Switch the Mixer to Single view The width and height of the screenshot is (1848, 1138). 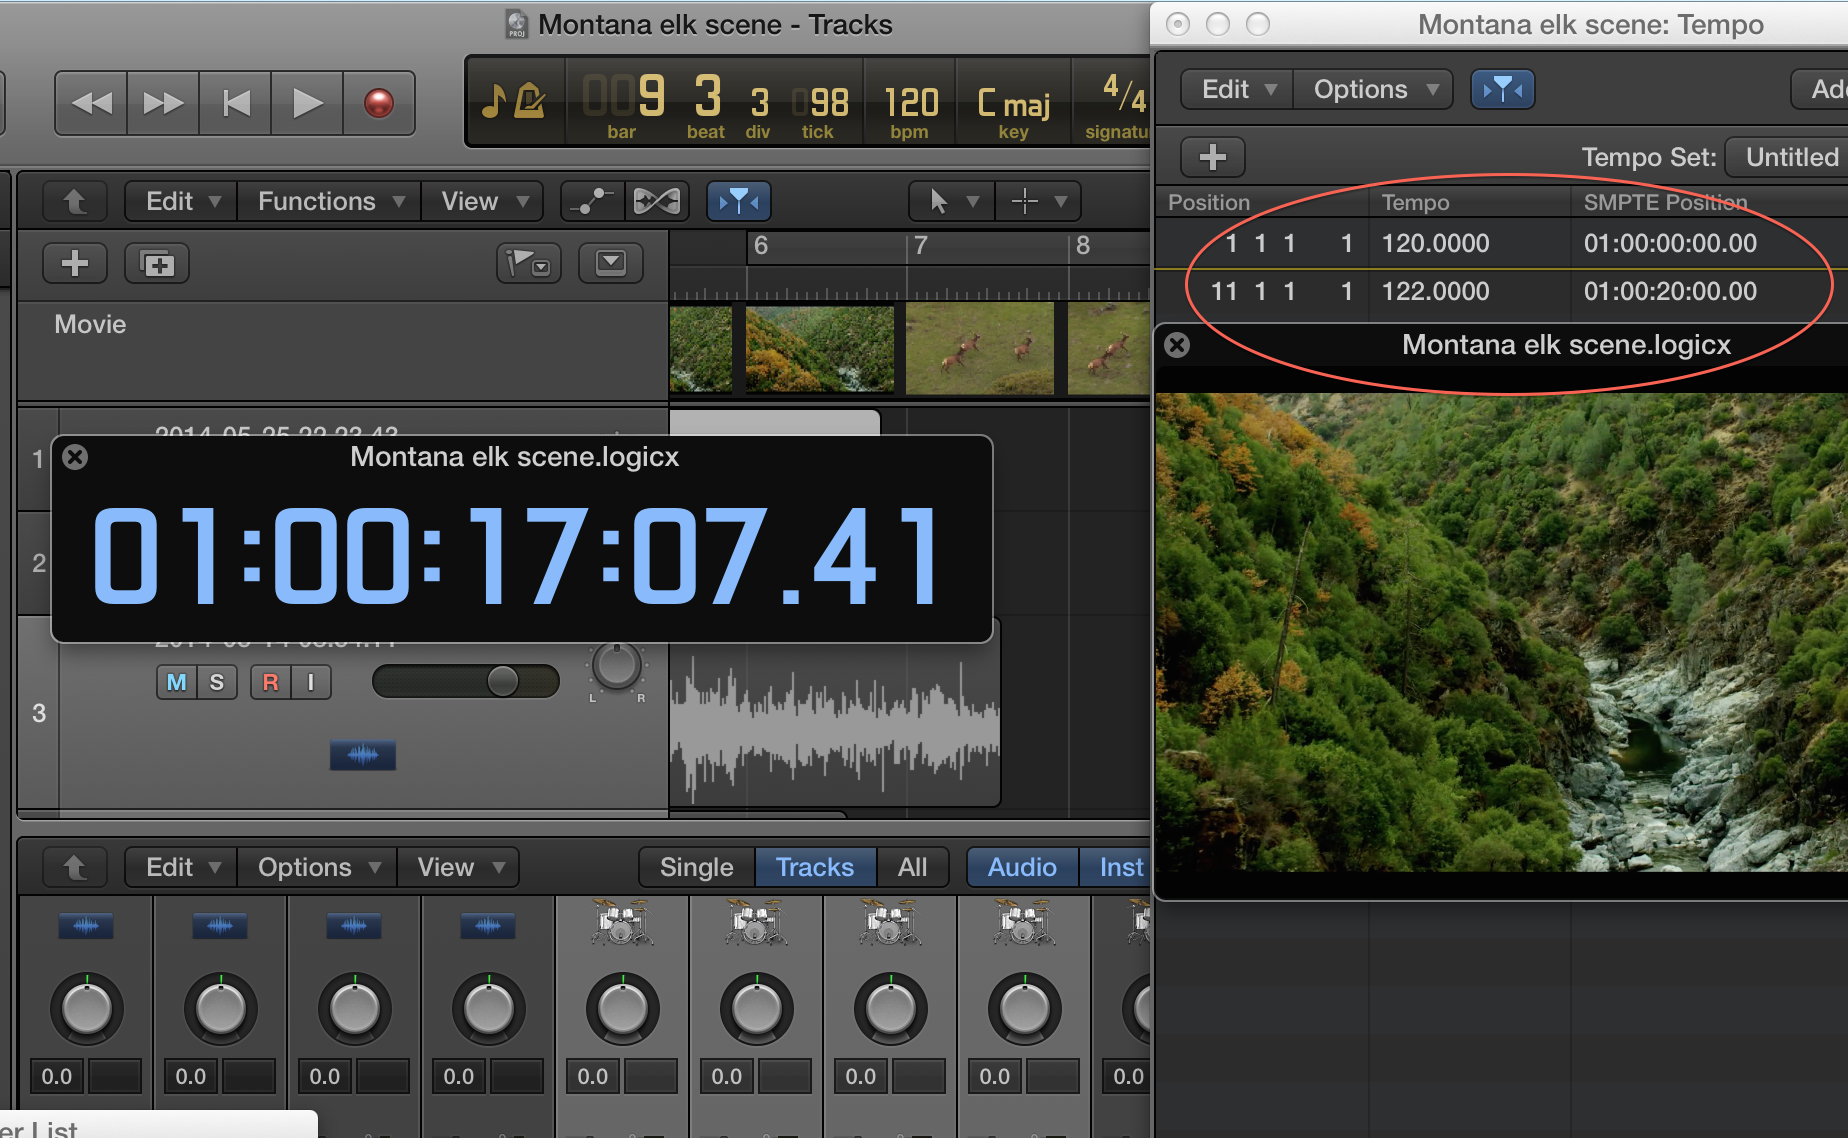[697, 867]
